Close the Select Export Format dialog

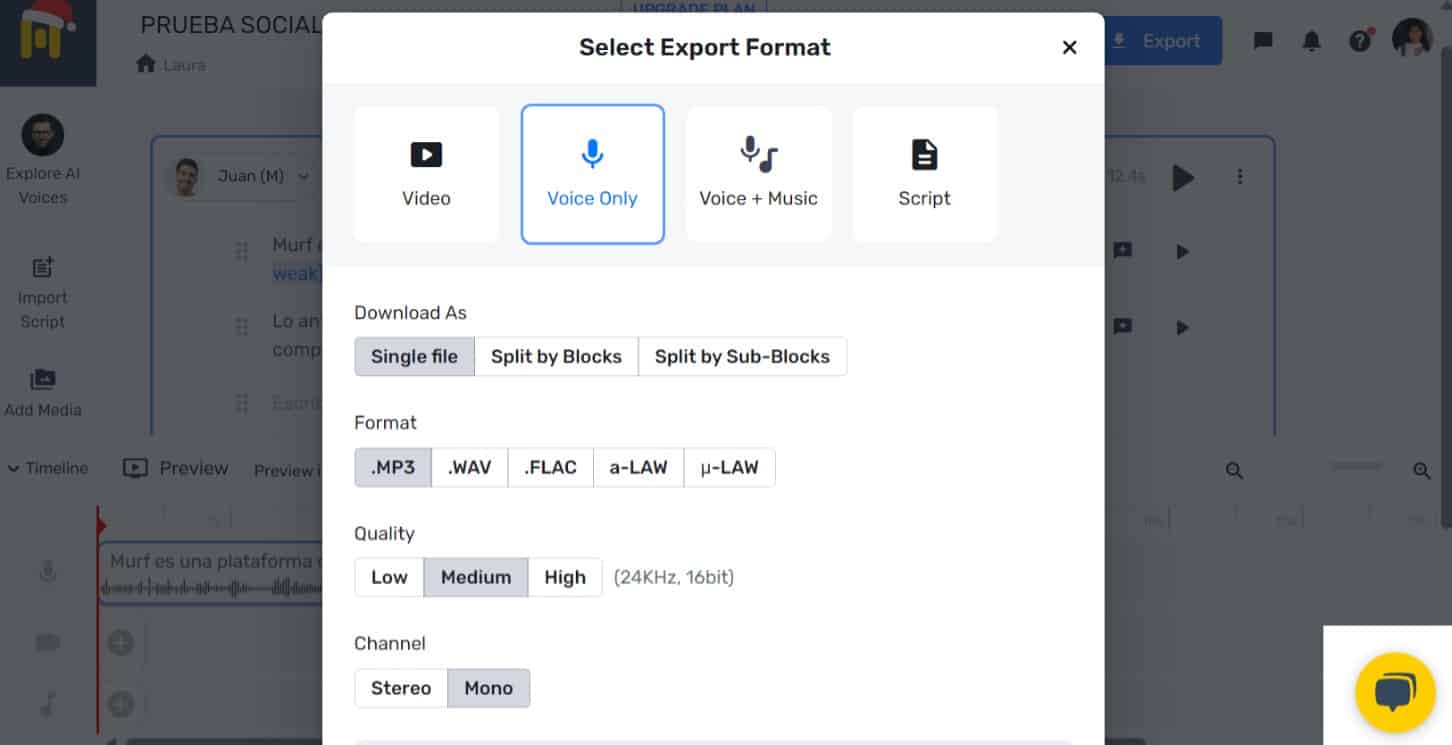(1069, 47)
